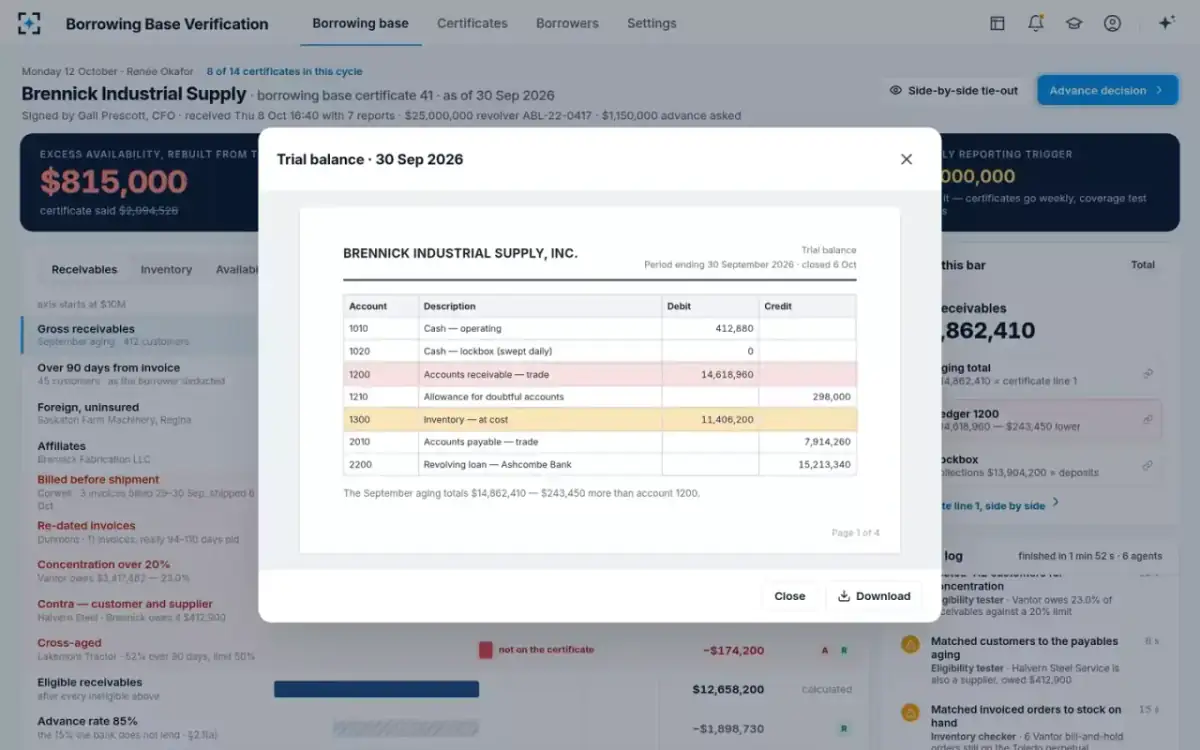
Task: Click the Close button in the dialog footer
Action: click(x=789, y=596)
